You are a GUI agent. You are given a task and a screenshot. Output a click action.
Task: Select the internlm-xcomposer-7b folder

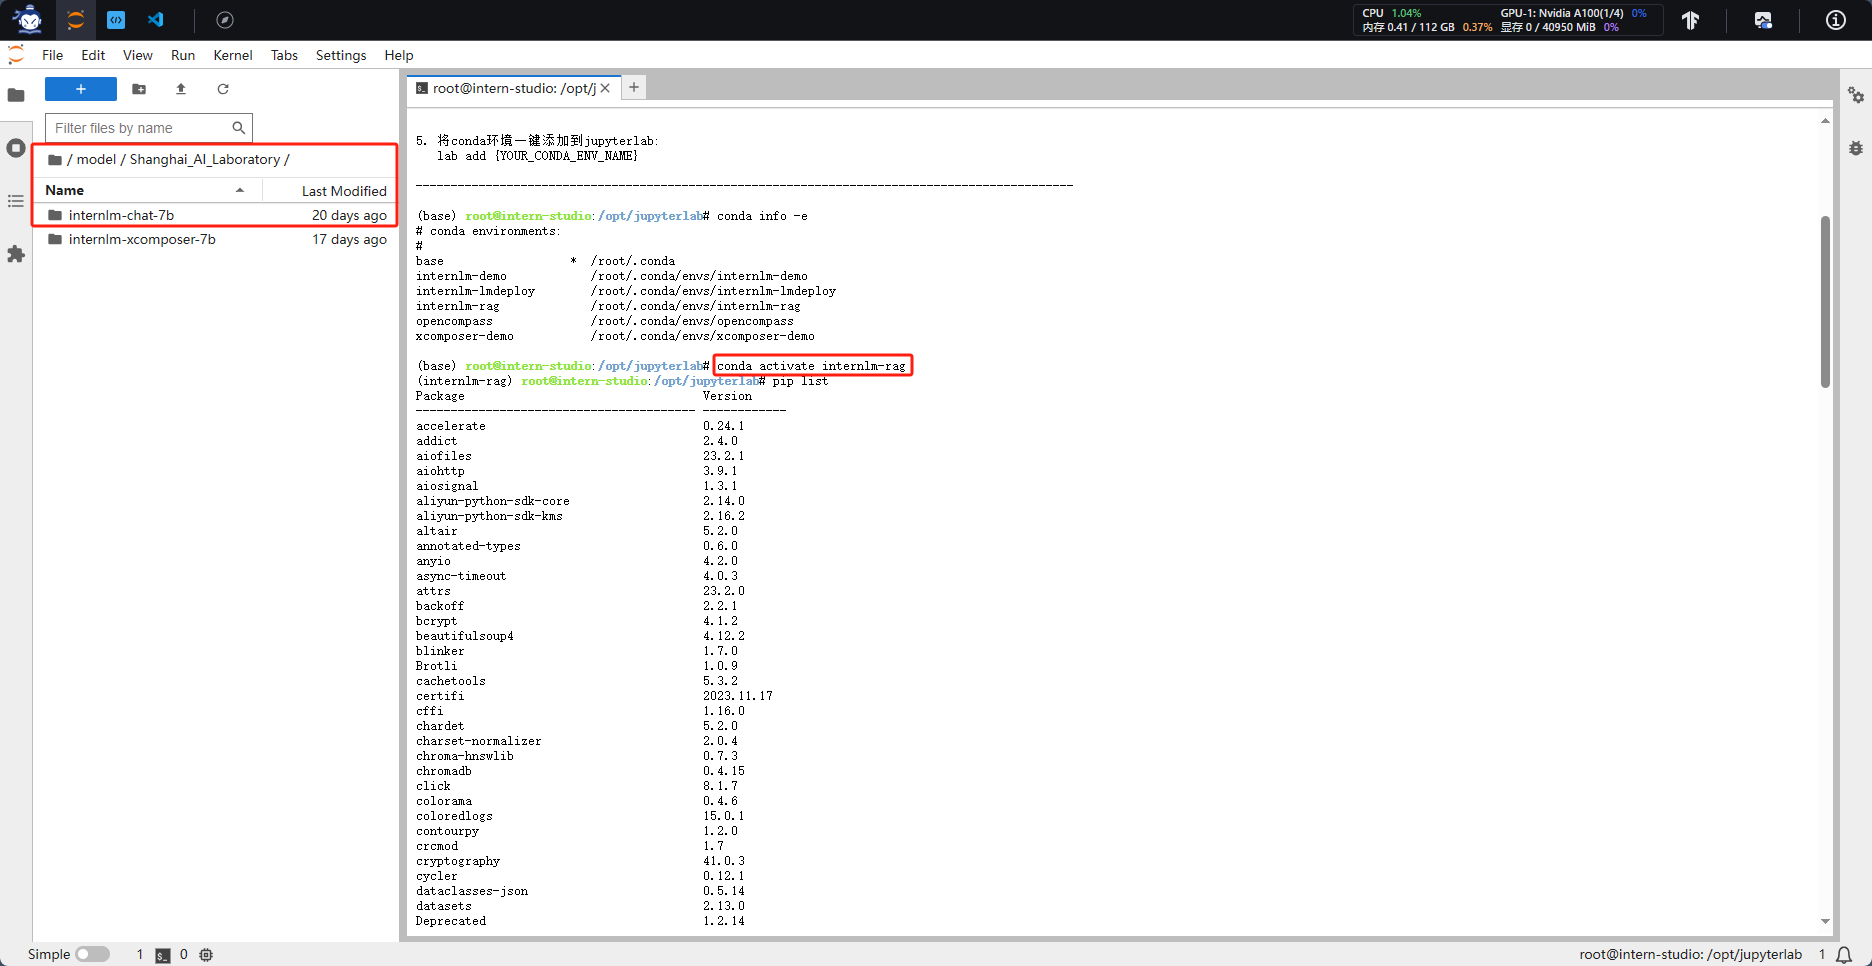pyautogui.click(x=217, y=240)
